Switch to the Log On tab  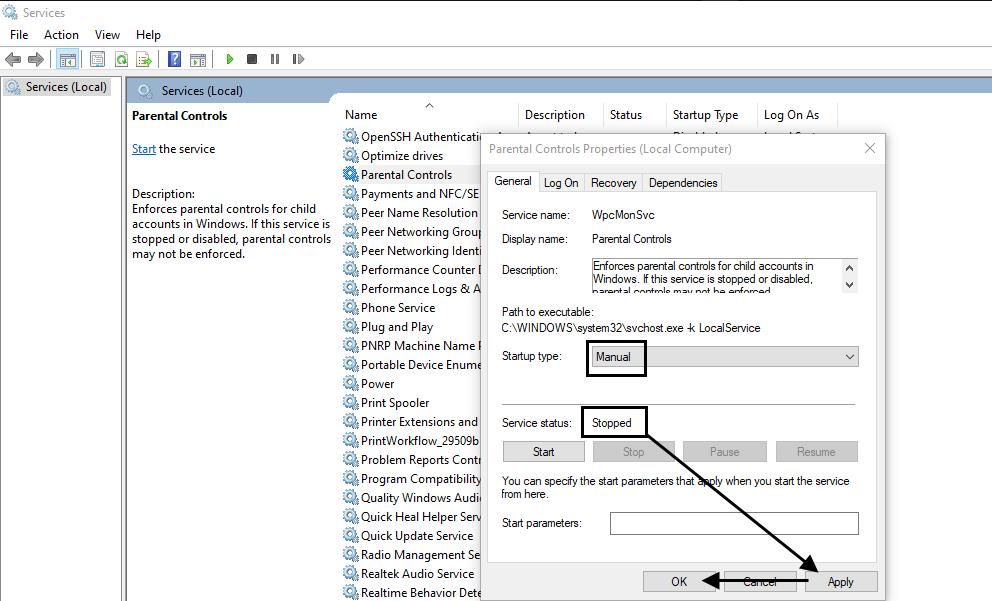click(560, 183)
